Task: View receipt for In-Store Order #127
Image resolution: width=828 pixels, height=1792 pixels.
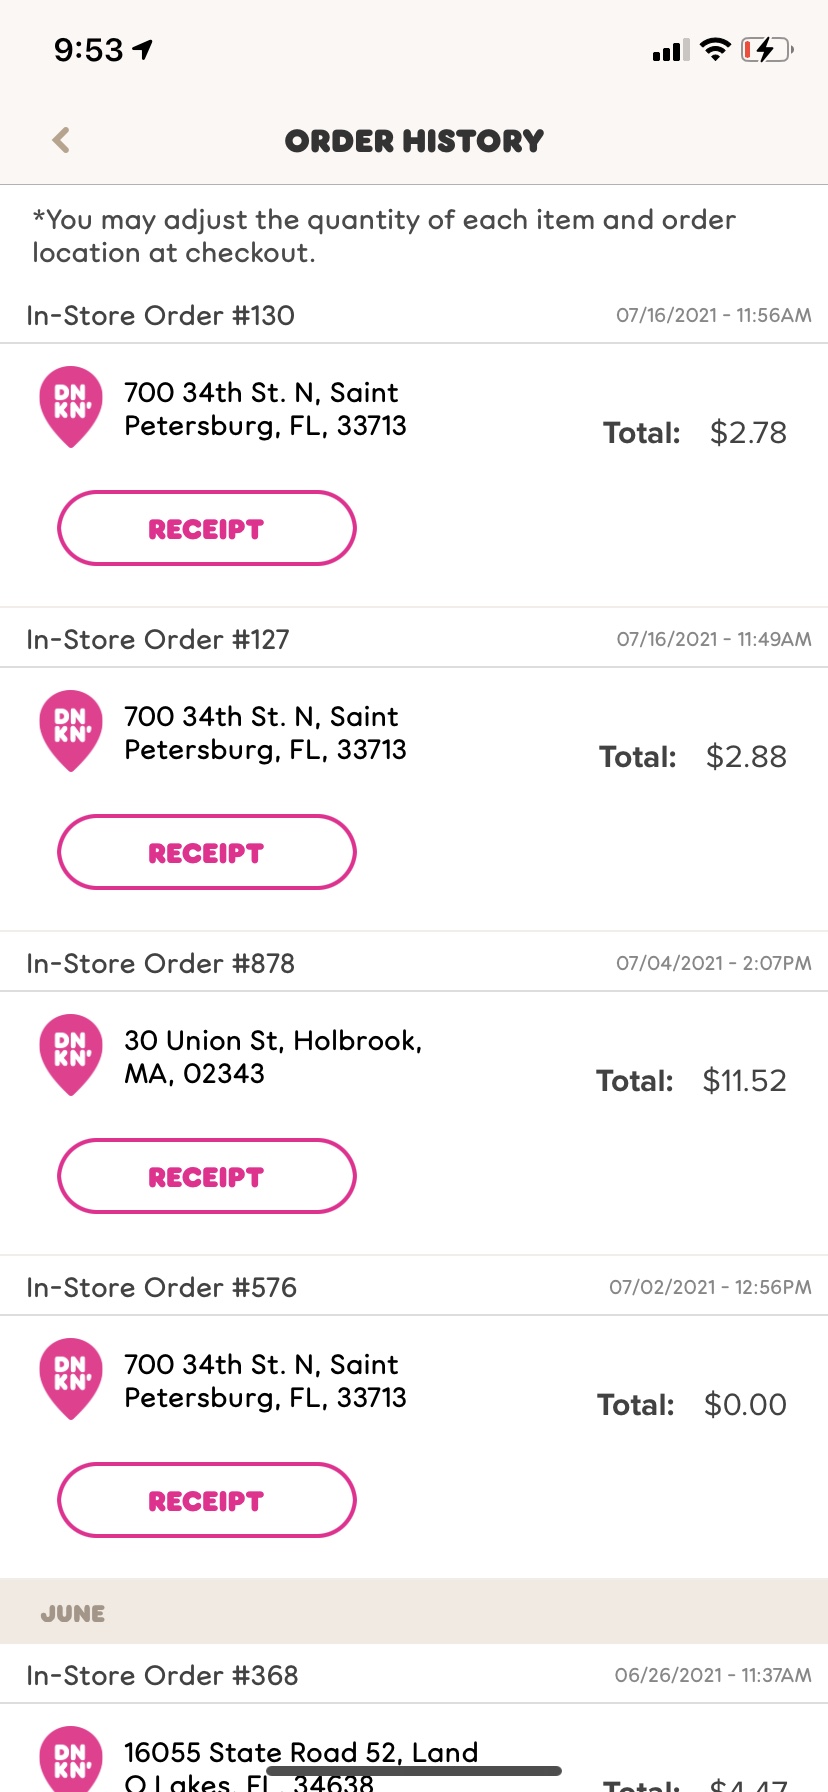Action: [x=207, y=852]
